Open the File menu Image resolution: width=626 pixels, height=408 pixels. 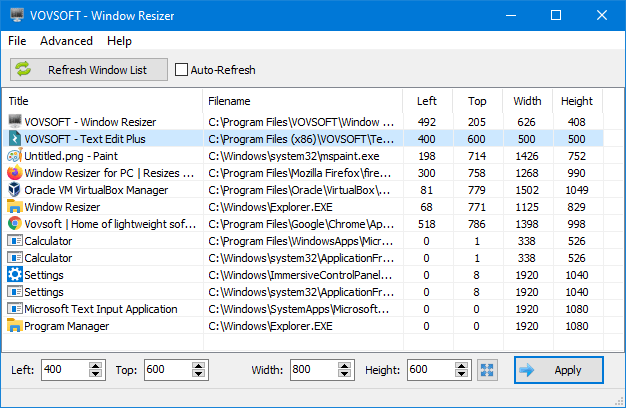pos(18,41)
